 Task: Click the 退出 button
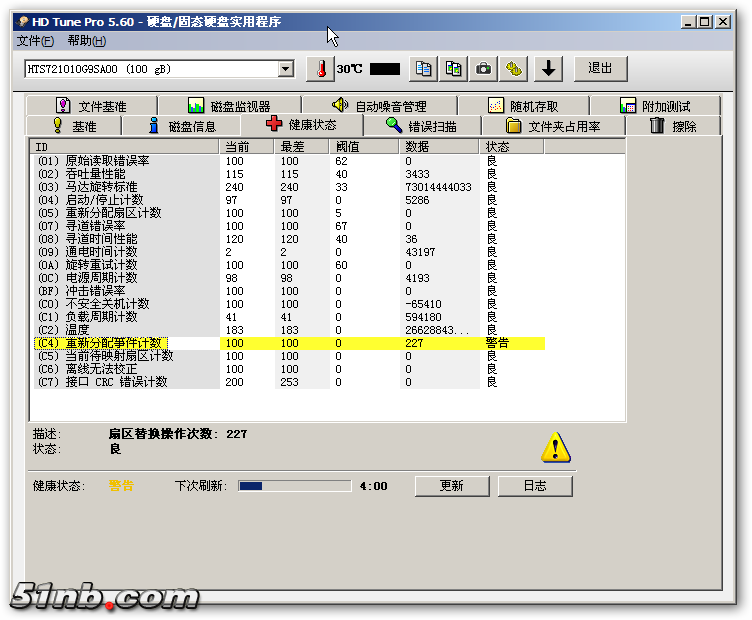pos(600,68)
